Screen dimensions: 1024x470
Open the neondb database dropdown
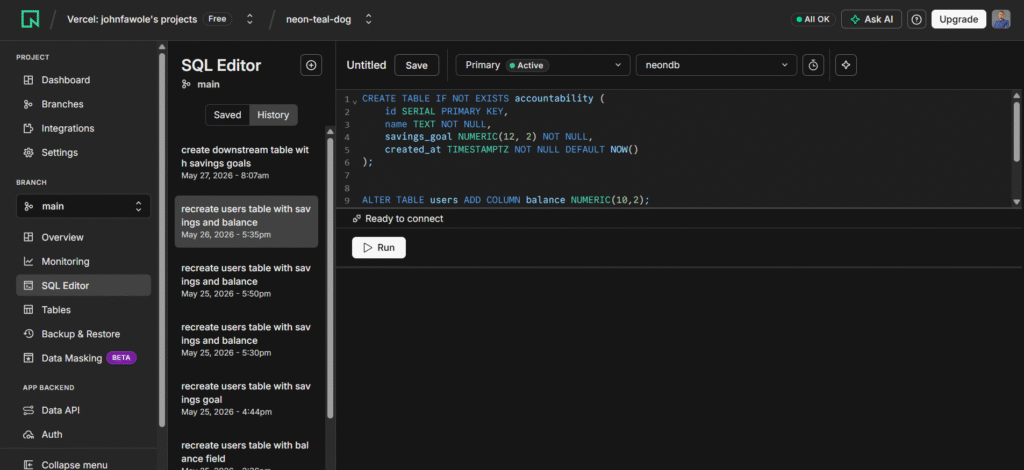pyautogui.click(x=716, y=65)
